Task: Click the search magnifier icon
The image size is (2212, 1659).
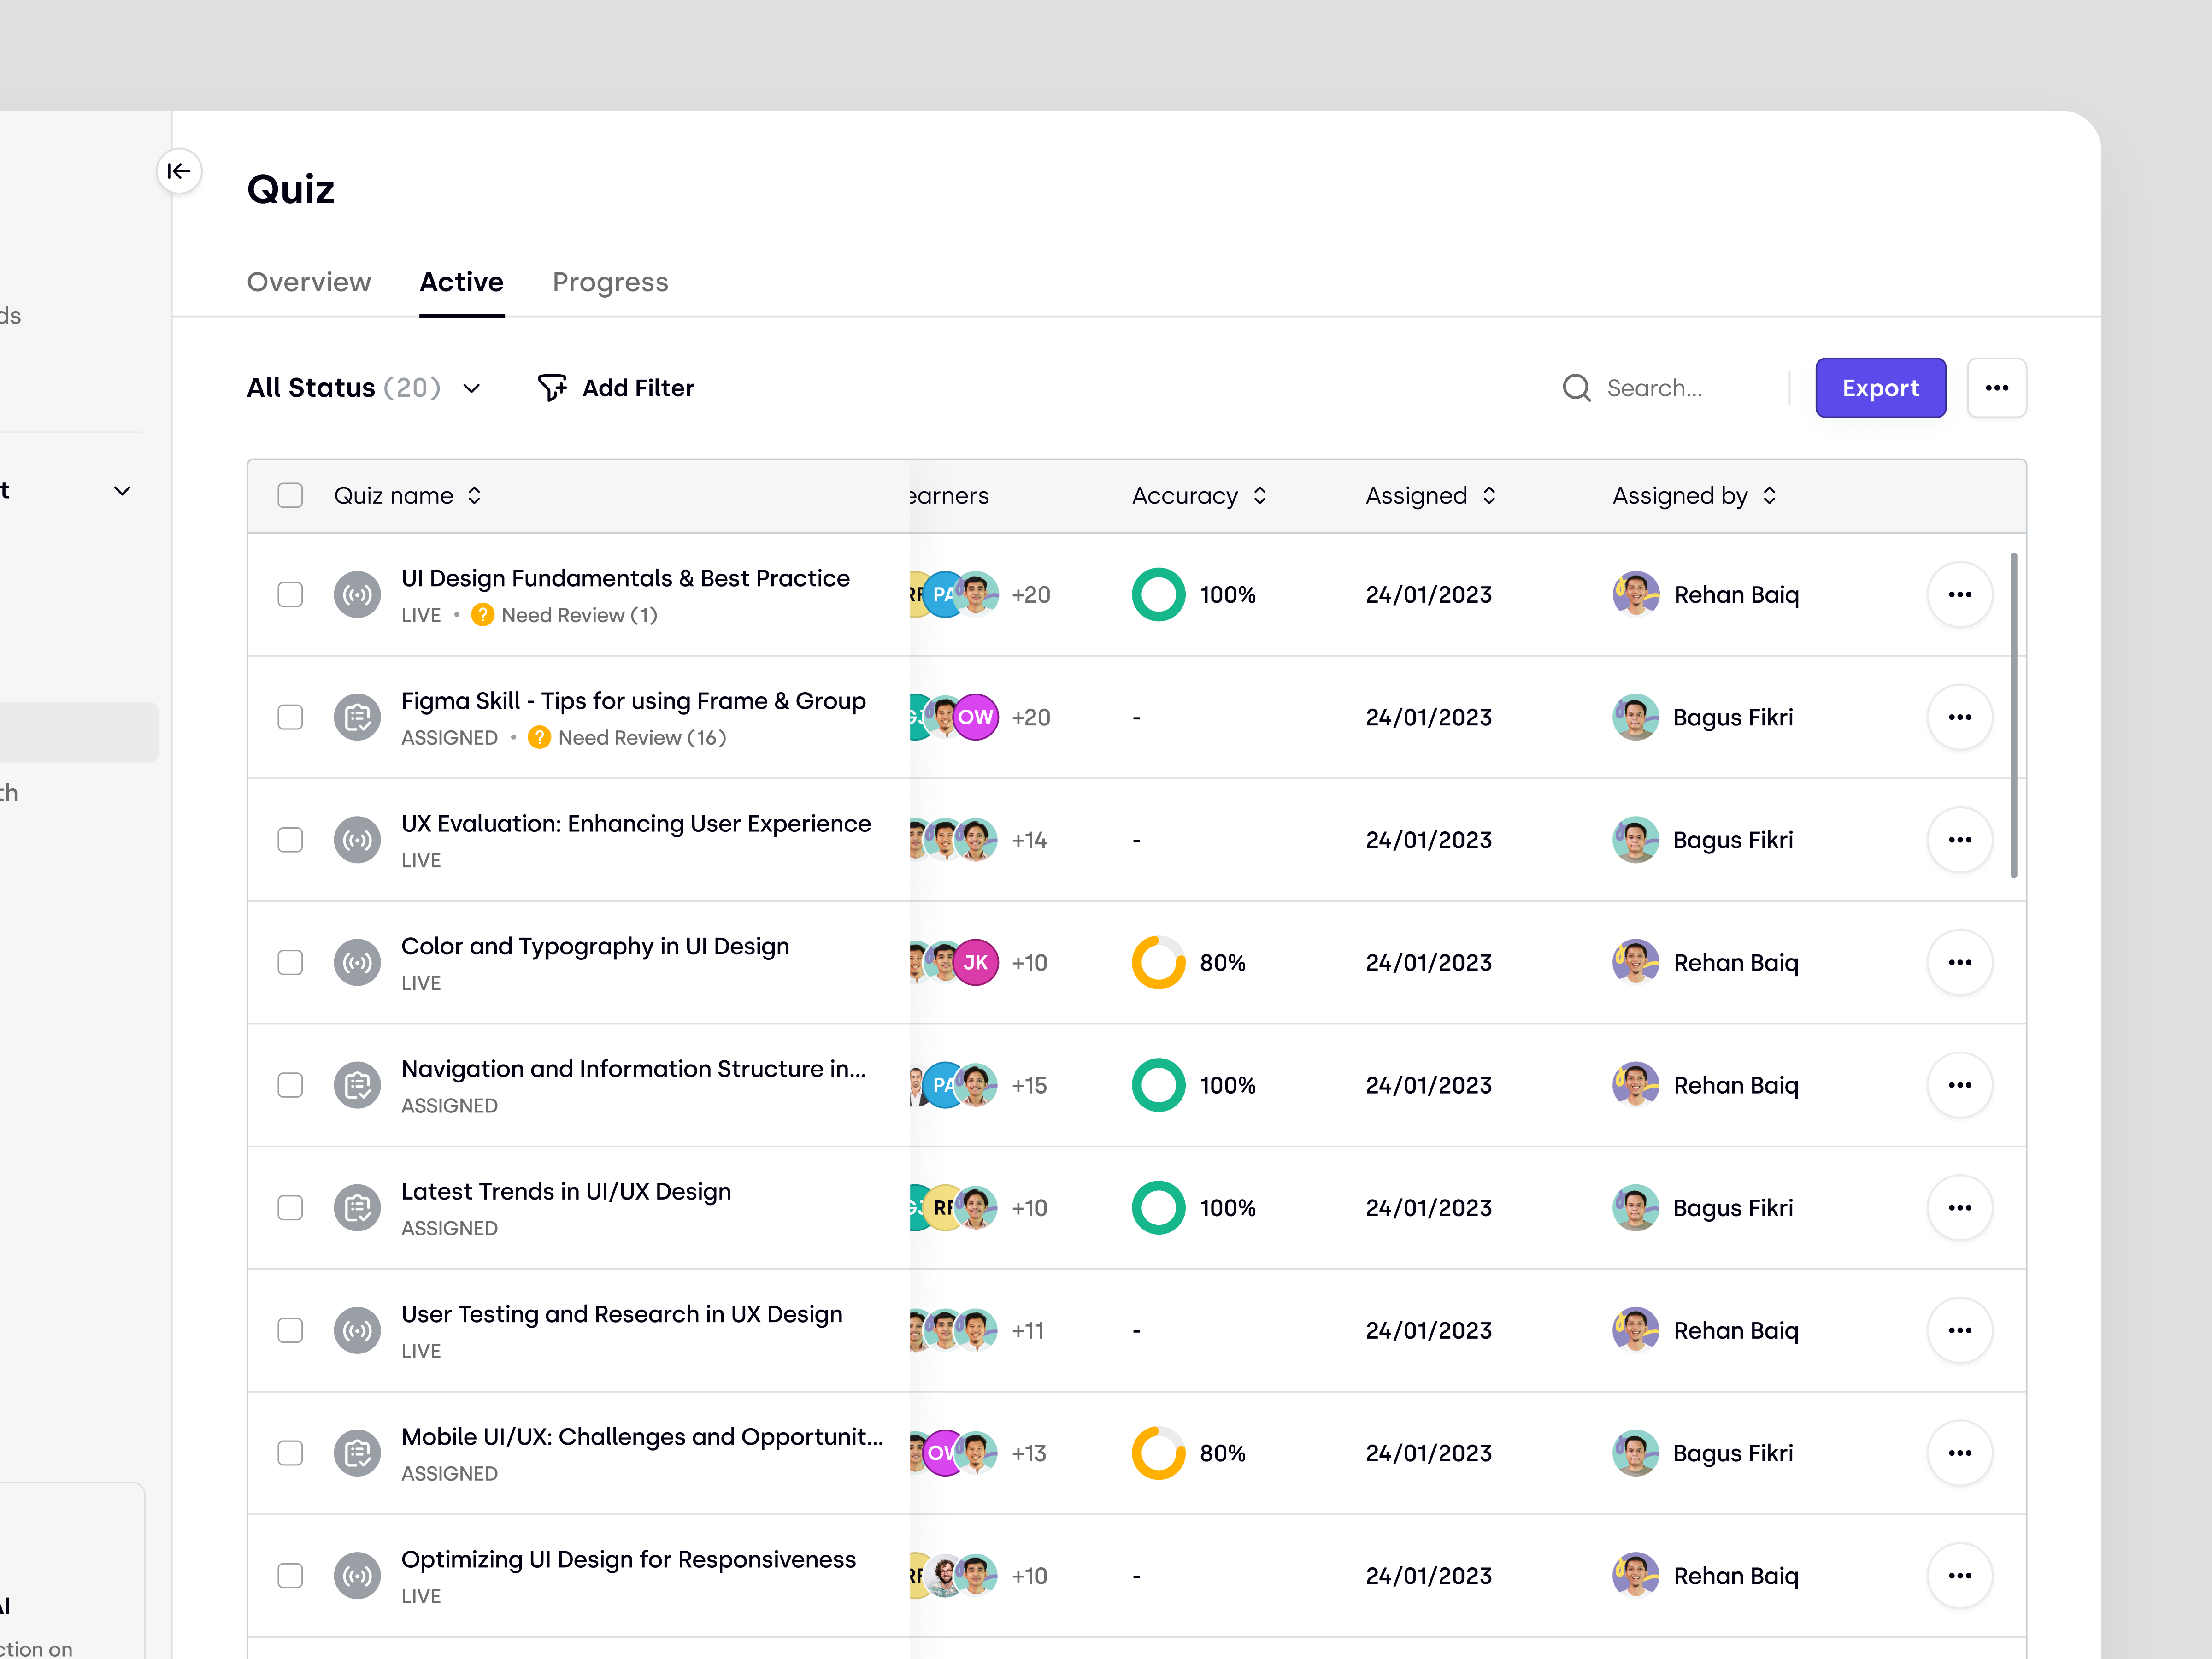Action: click(x=1576, y=388)
